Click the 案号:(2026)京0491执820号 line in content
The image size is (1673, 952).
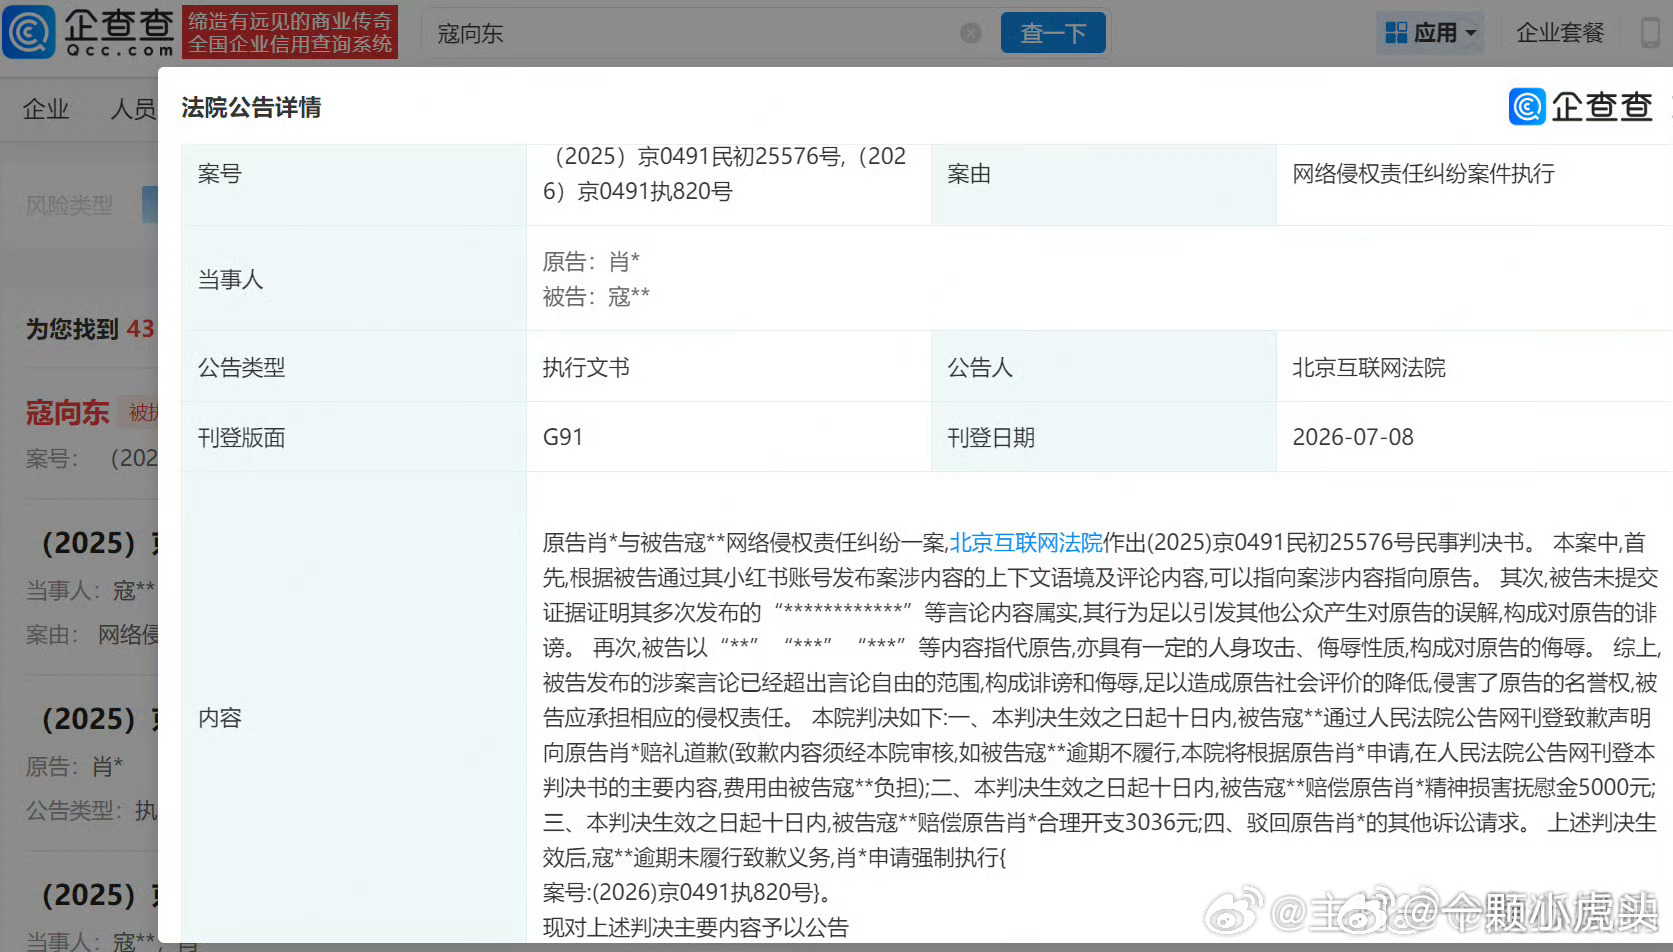coord(687,892)
